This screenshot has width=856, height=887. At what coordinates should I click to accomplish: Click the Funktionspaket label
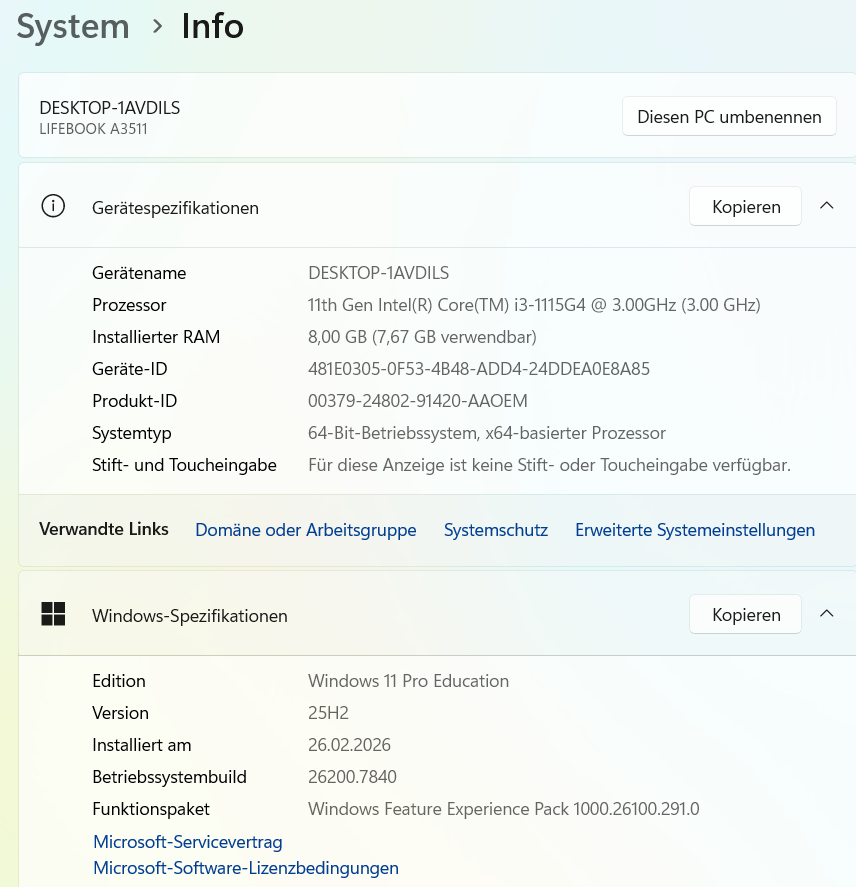pos(150,810)
